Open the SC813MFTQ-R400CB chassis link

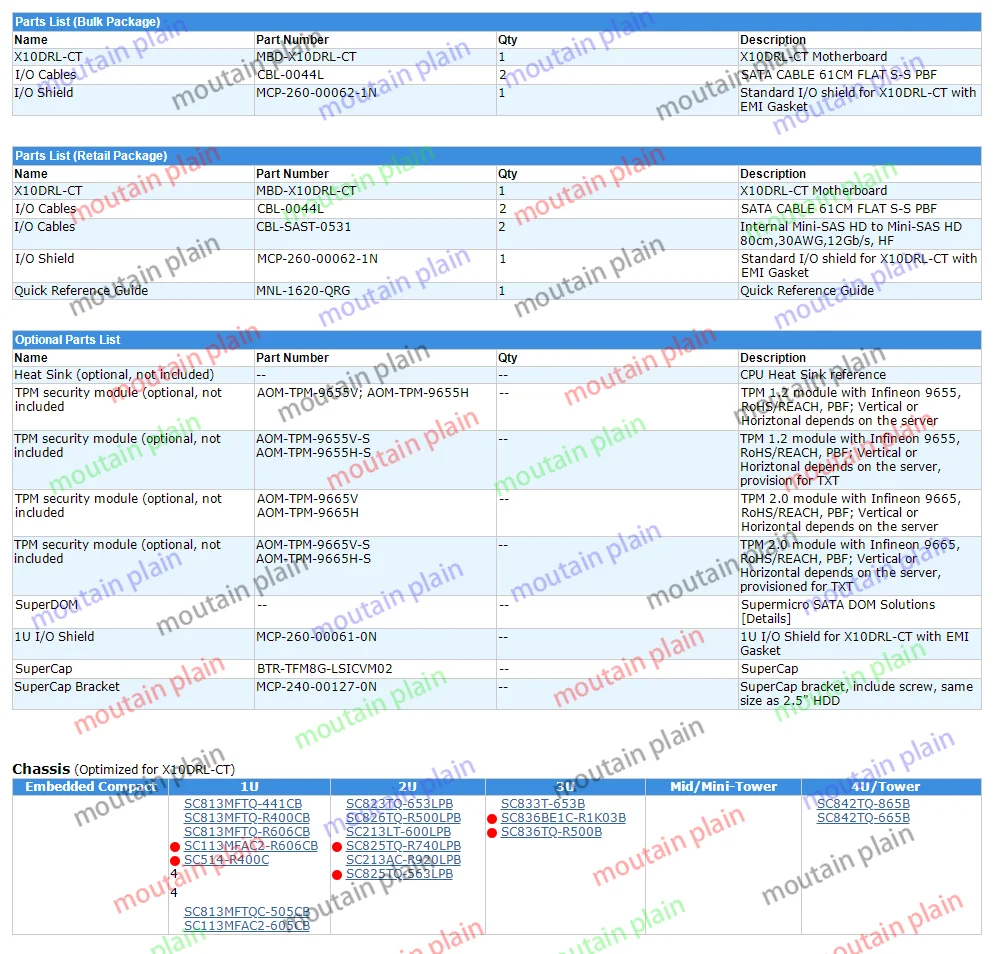[x=247, y=818]
